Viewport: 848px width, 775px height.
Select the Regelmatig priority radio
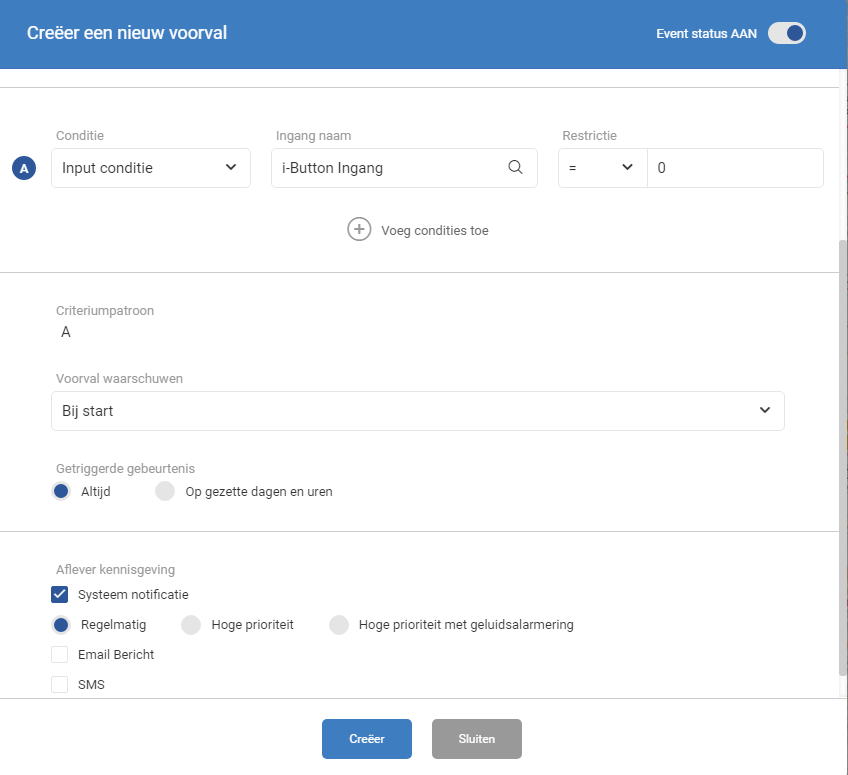pyautogui.click(x=61, y=625)
